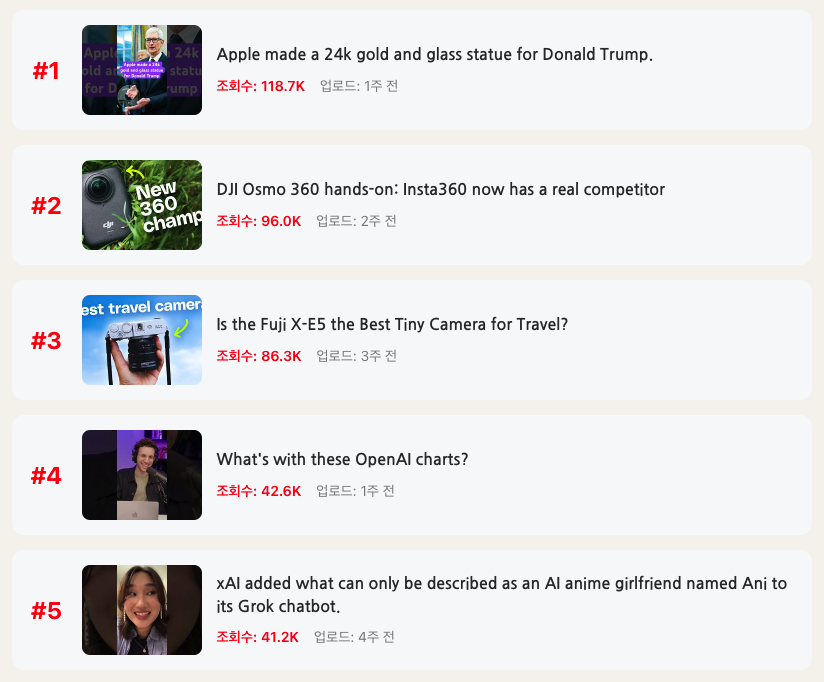824x682 pixels.
Task: Click title 'Is the Fuji X-E5 the Best Tiny Camera'
Action: (x=392, y=324)
